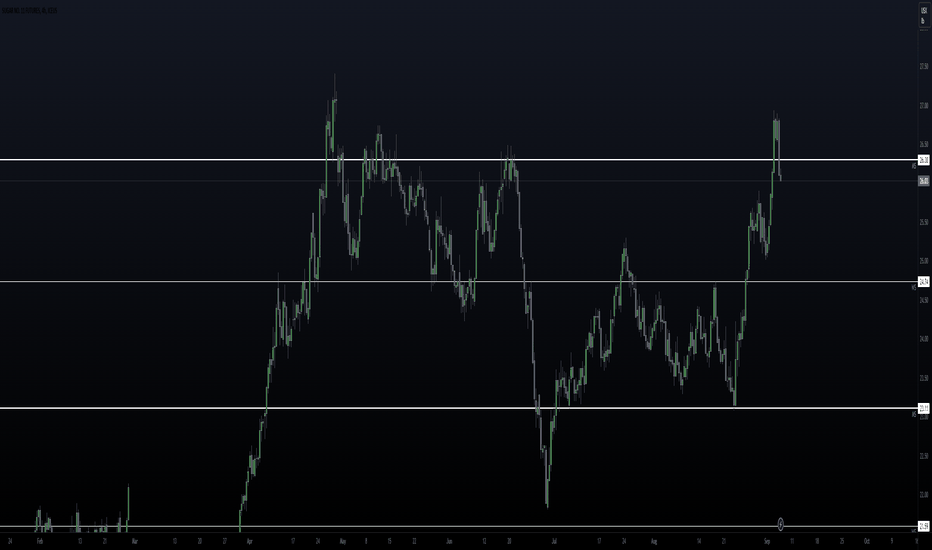Click the 23.50 price scale value
Screen dimensions: 932x550
(x=924, y=378)
